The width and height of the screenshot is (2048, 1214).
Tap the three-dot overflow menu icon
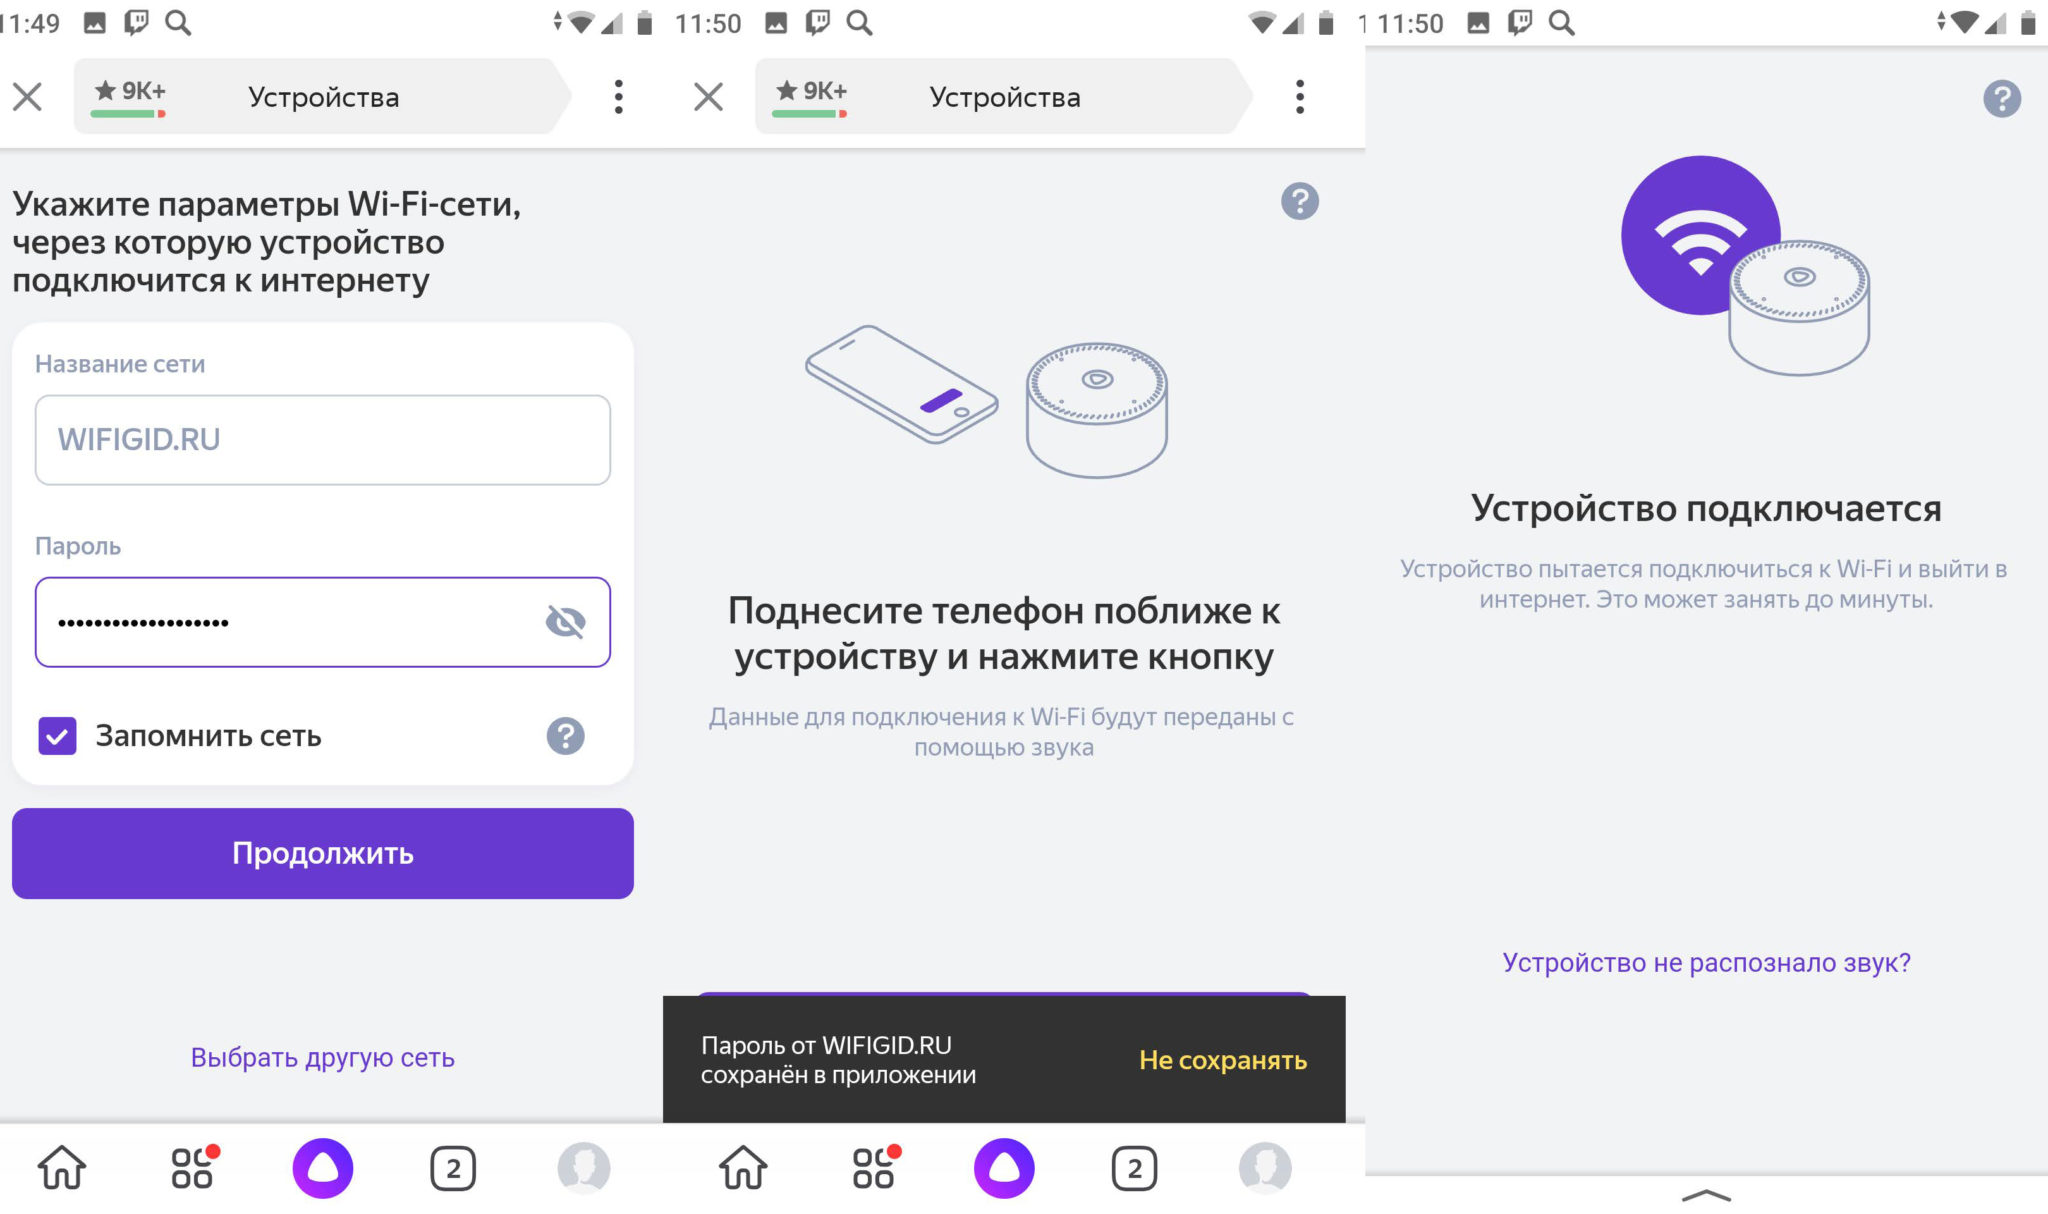pos(619,98)
